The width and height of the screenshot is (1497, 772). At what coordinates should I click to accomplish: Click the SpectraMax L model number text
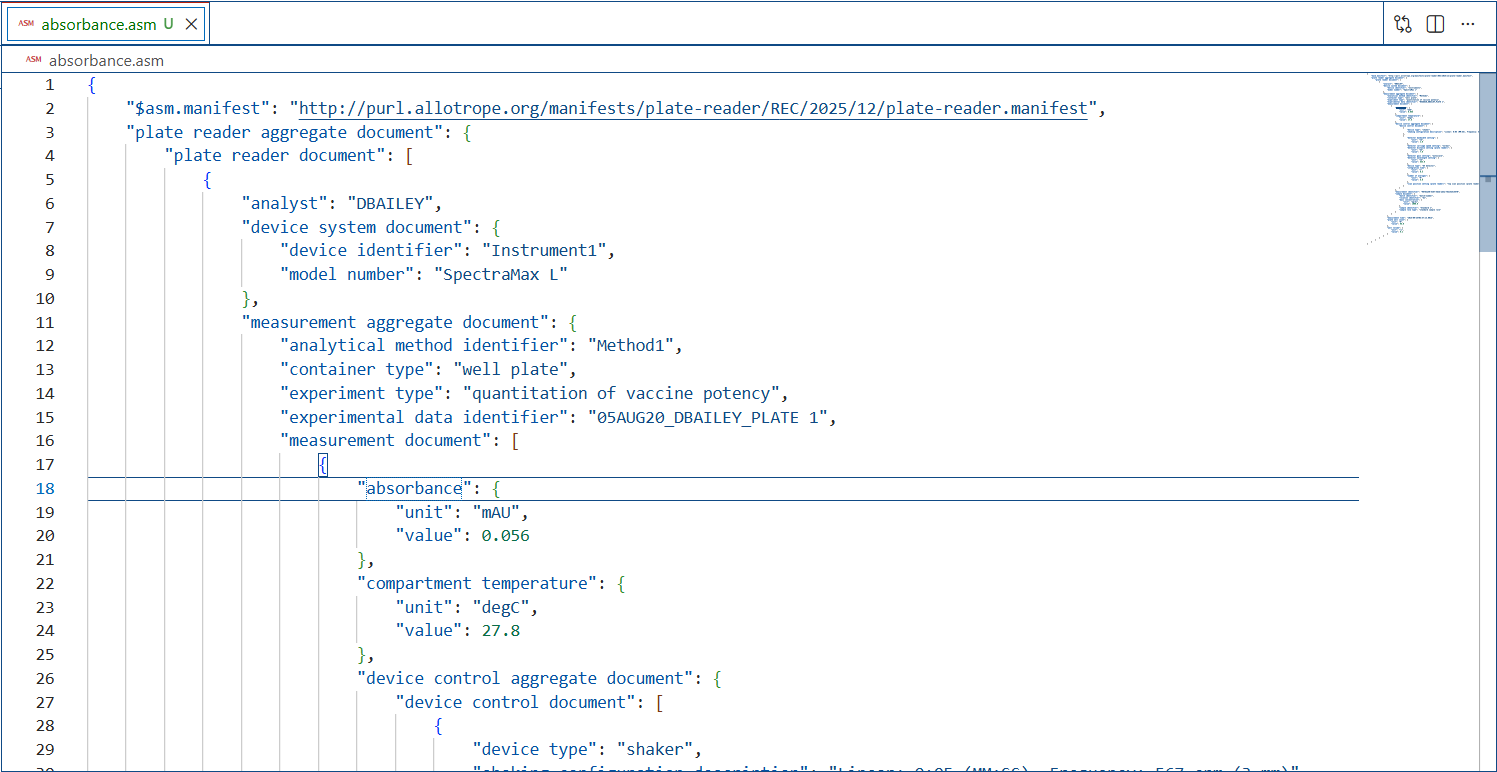pyautogui.click(x=501, y=274)
